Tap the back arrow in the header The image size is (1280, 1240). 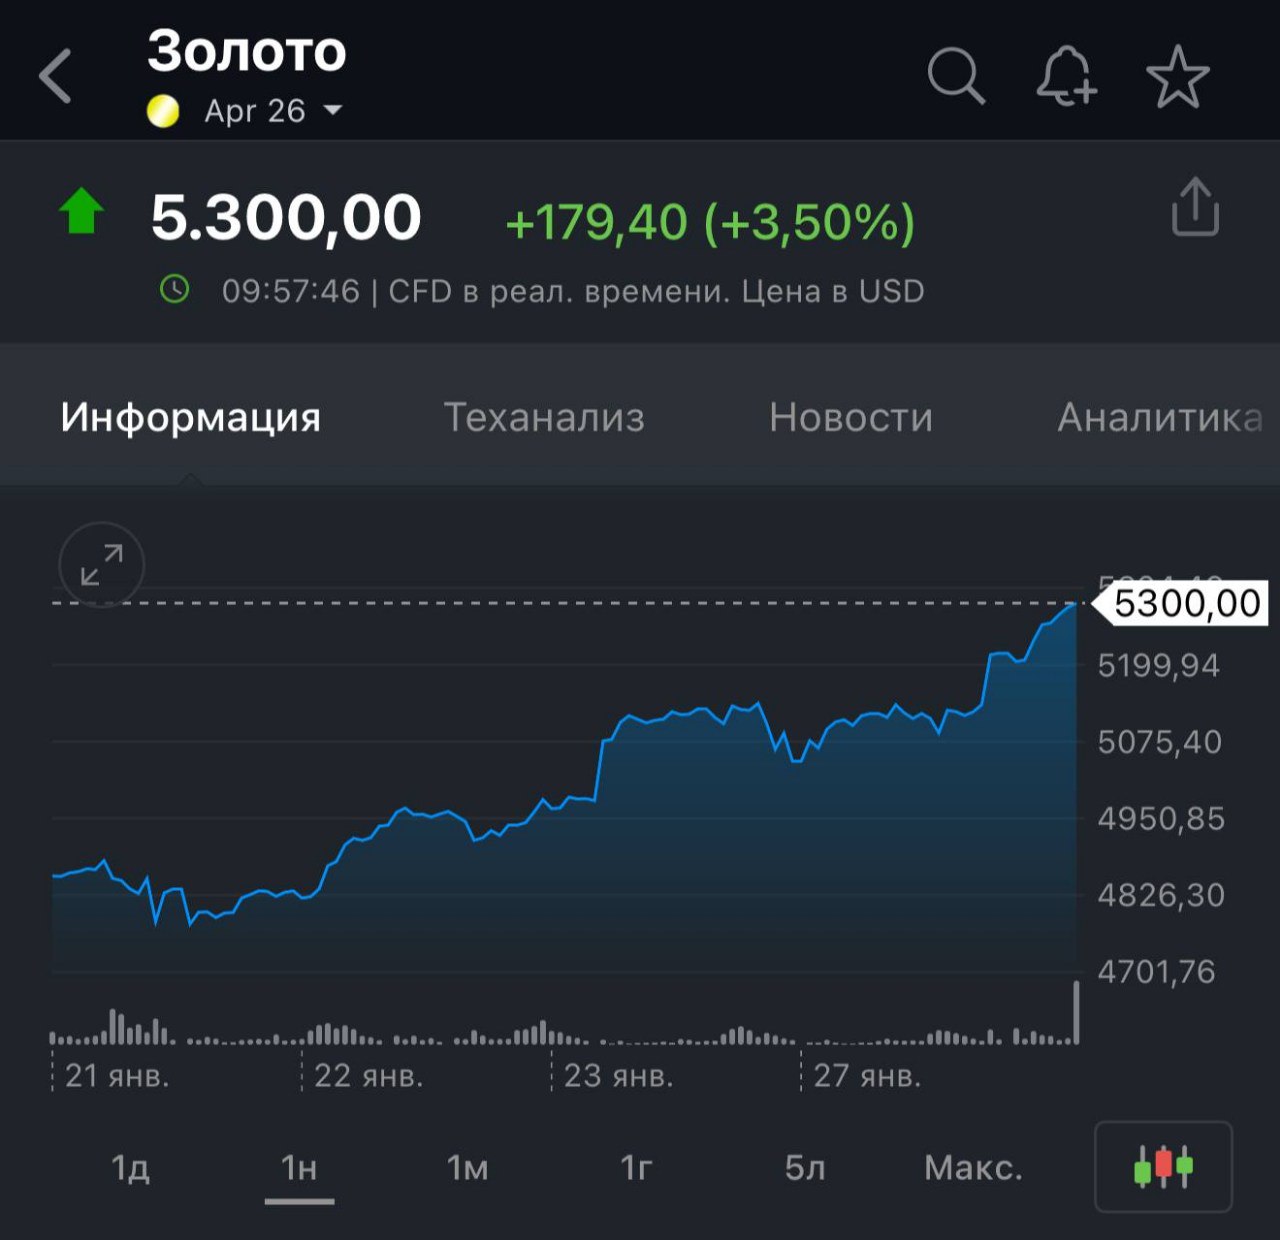pos(57,75)
